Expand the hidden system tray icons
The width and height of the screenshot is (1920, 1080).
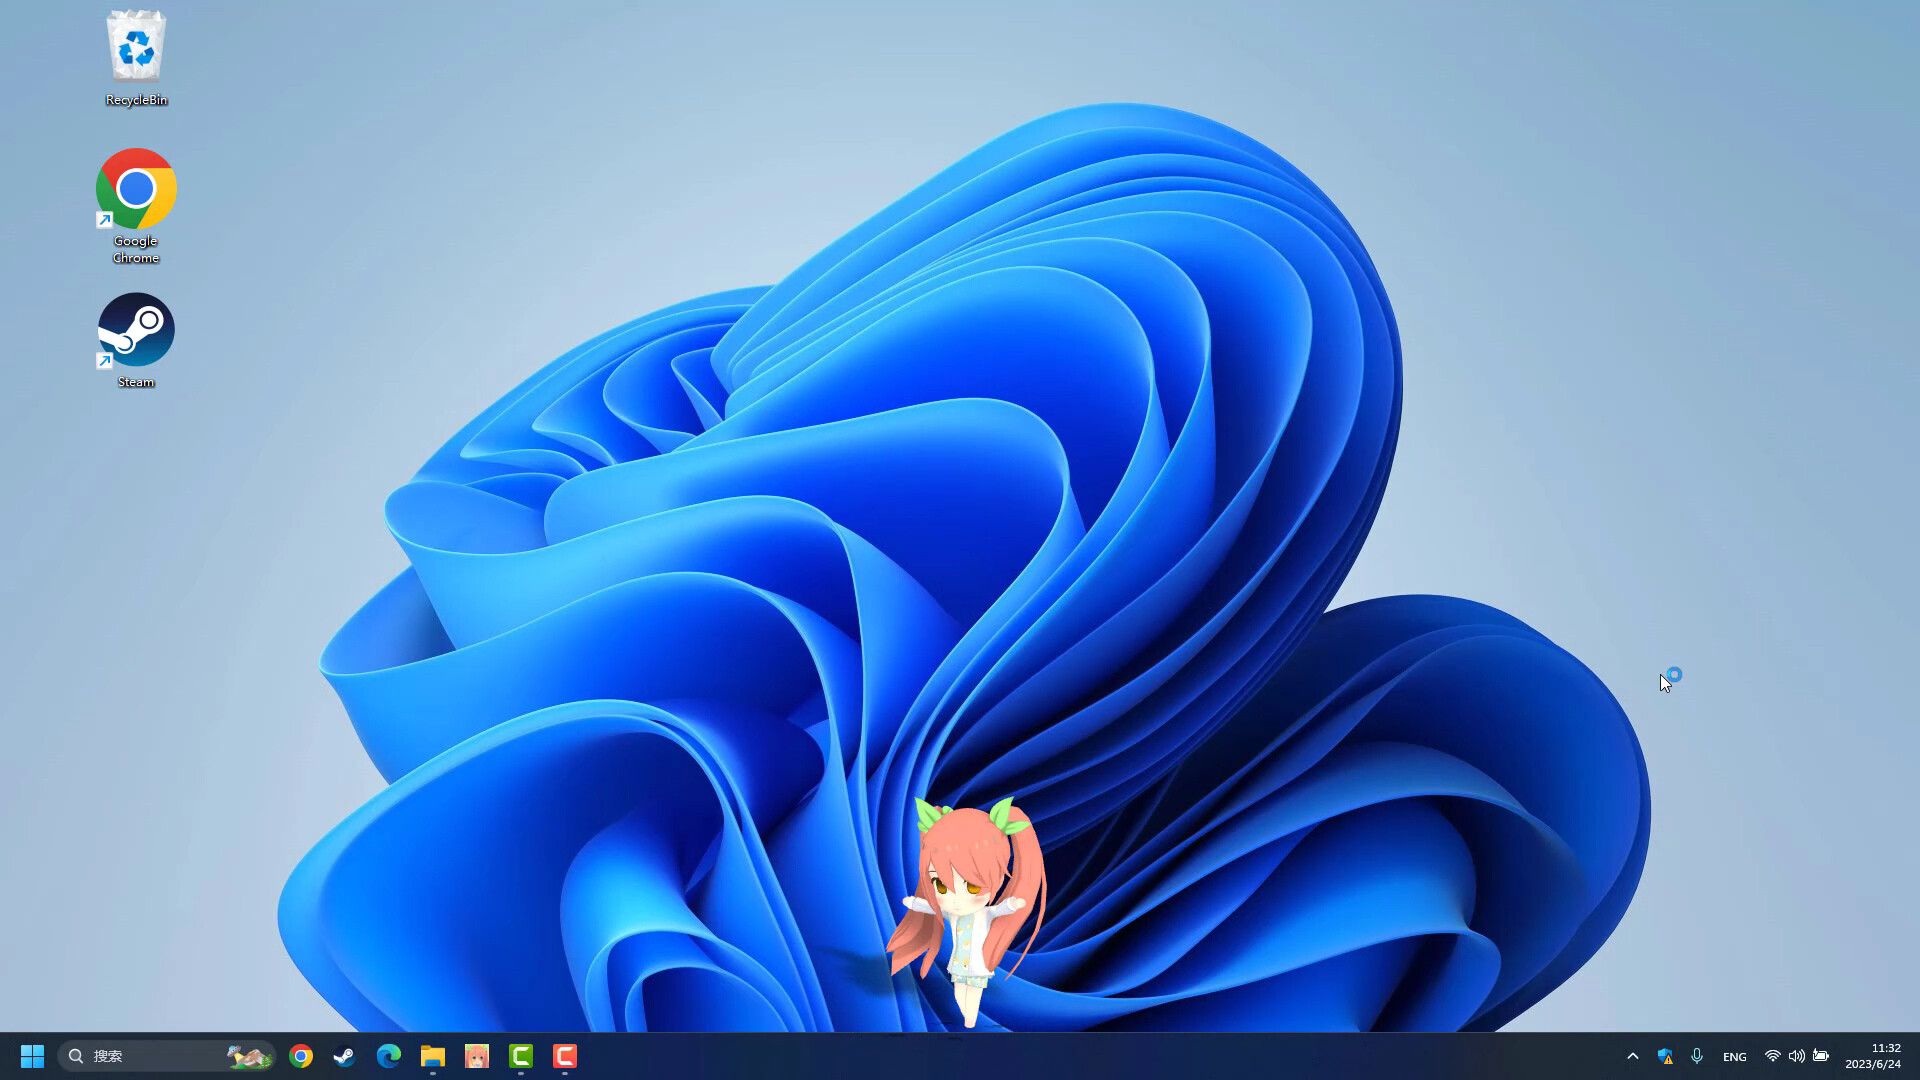pyautogui.click(x=1632, y=1055)
